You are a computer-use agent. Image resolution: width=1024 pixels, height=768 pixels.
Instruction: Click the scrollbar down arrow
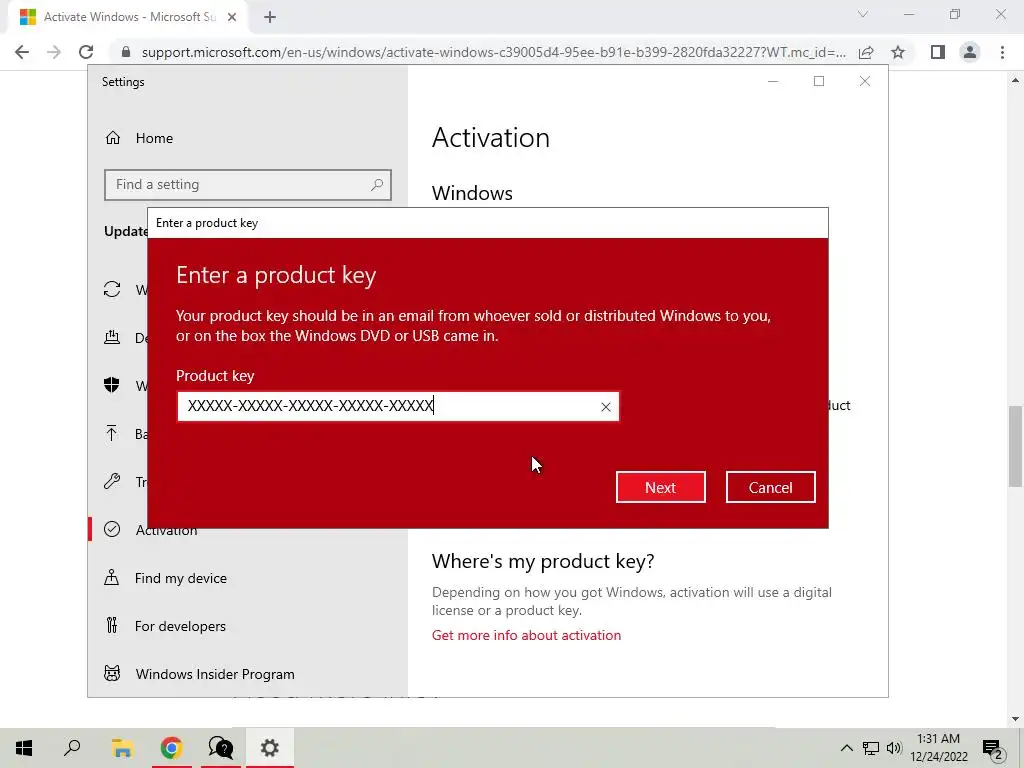click(1015, 719)
